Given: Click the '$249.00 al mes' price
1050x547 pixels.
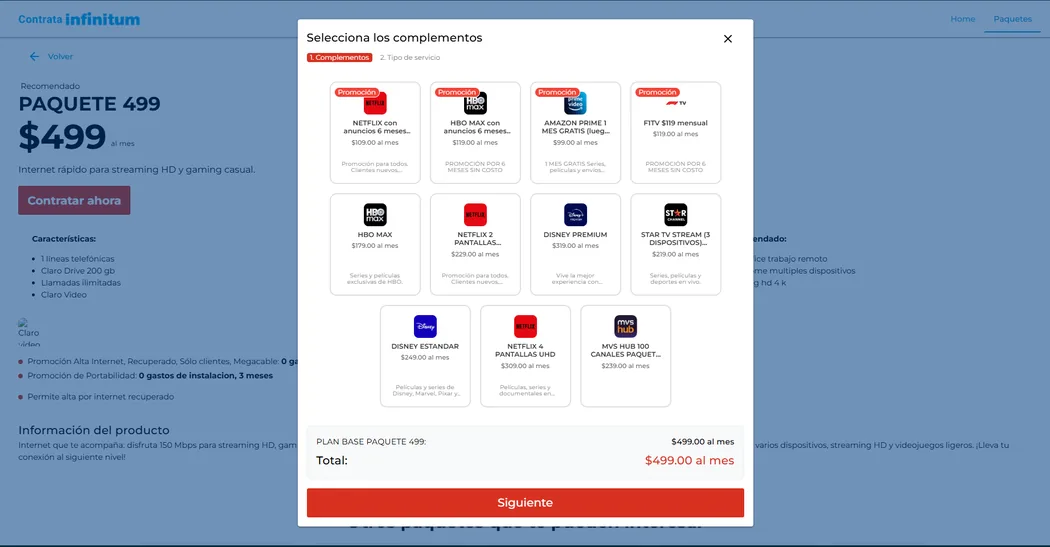Looking at the screenshot, I should pyautogui.click(x=425, y=358).
